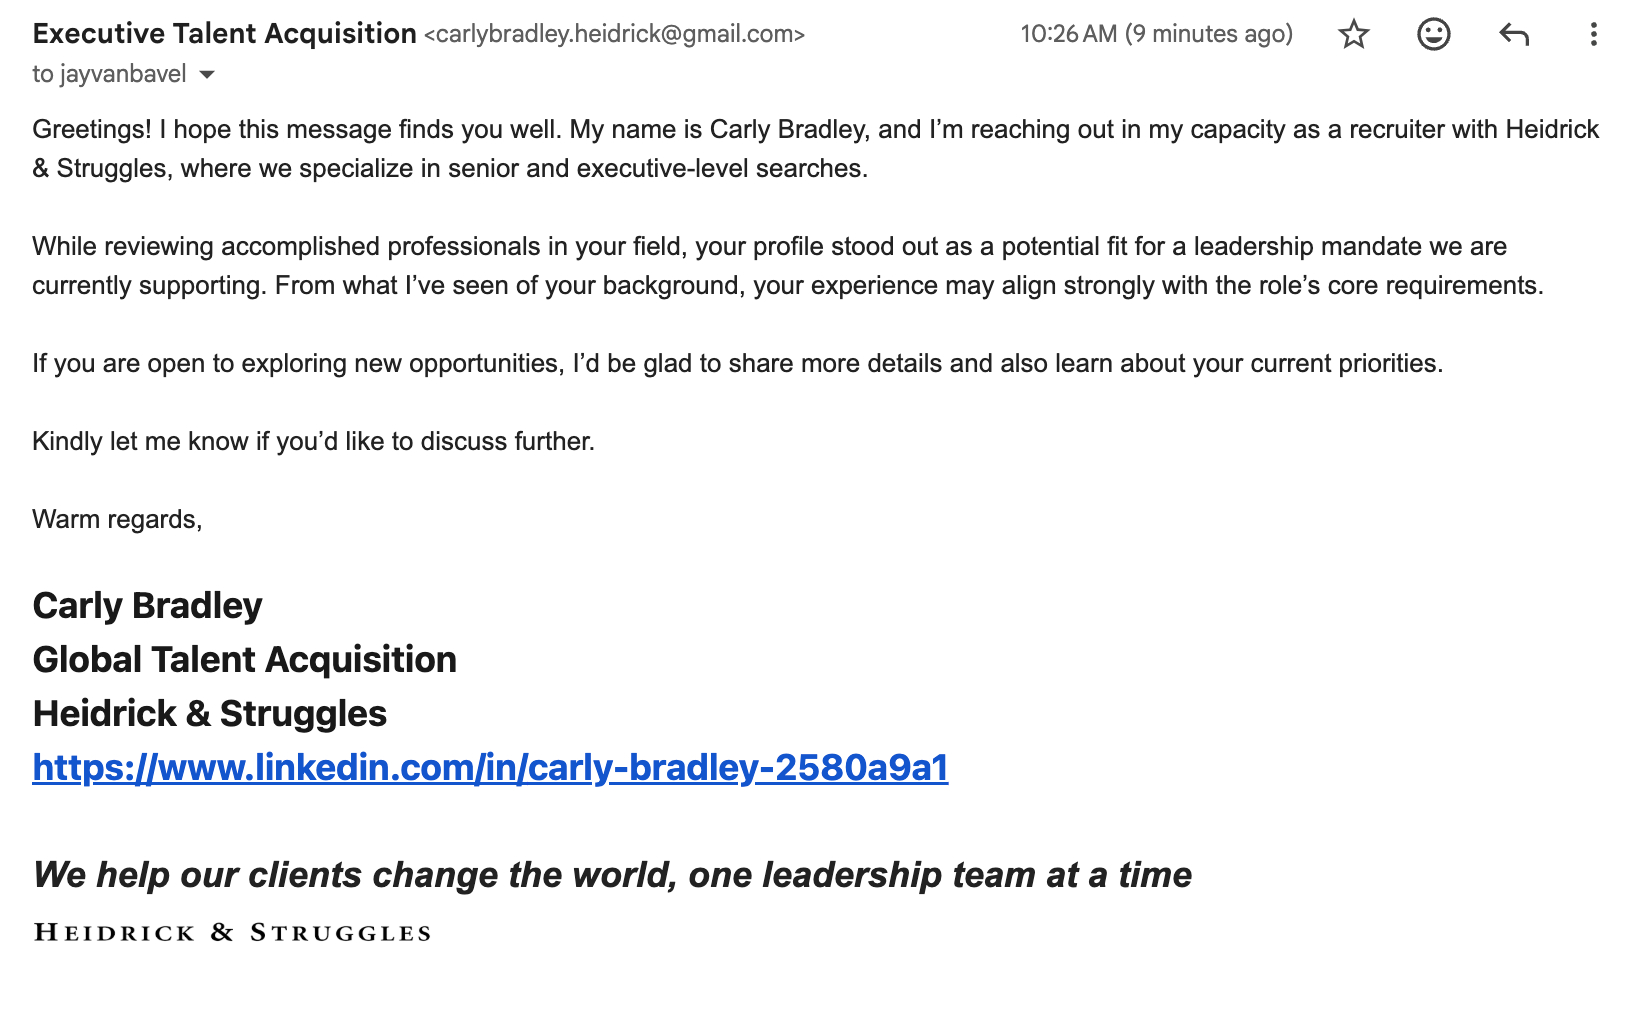
Task: Click the italic tagline about changing the world
Action: (x=612, y=875)
